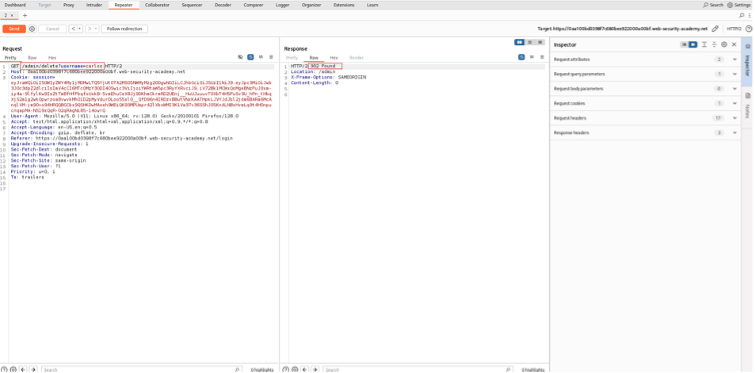755x373 pixels.
Task: Open the Logger tab
Action: point(283,5)
